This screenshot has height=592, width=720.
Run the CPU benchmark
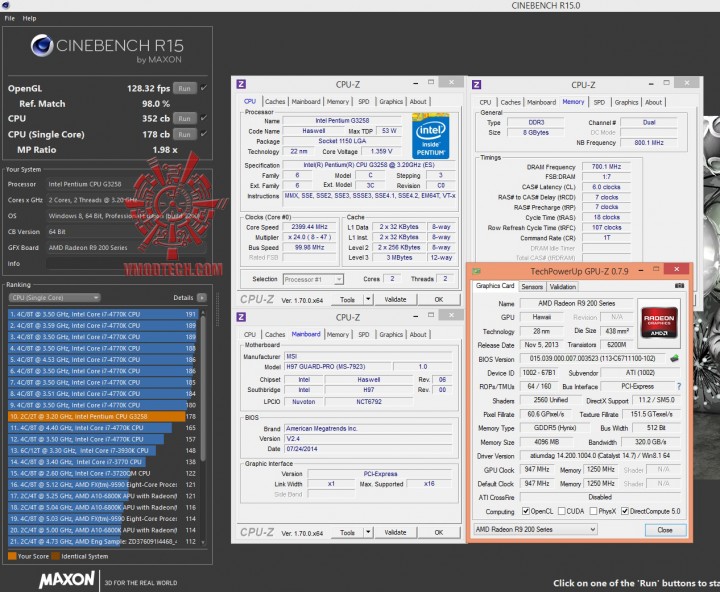point(185,118)
